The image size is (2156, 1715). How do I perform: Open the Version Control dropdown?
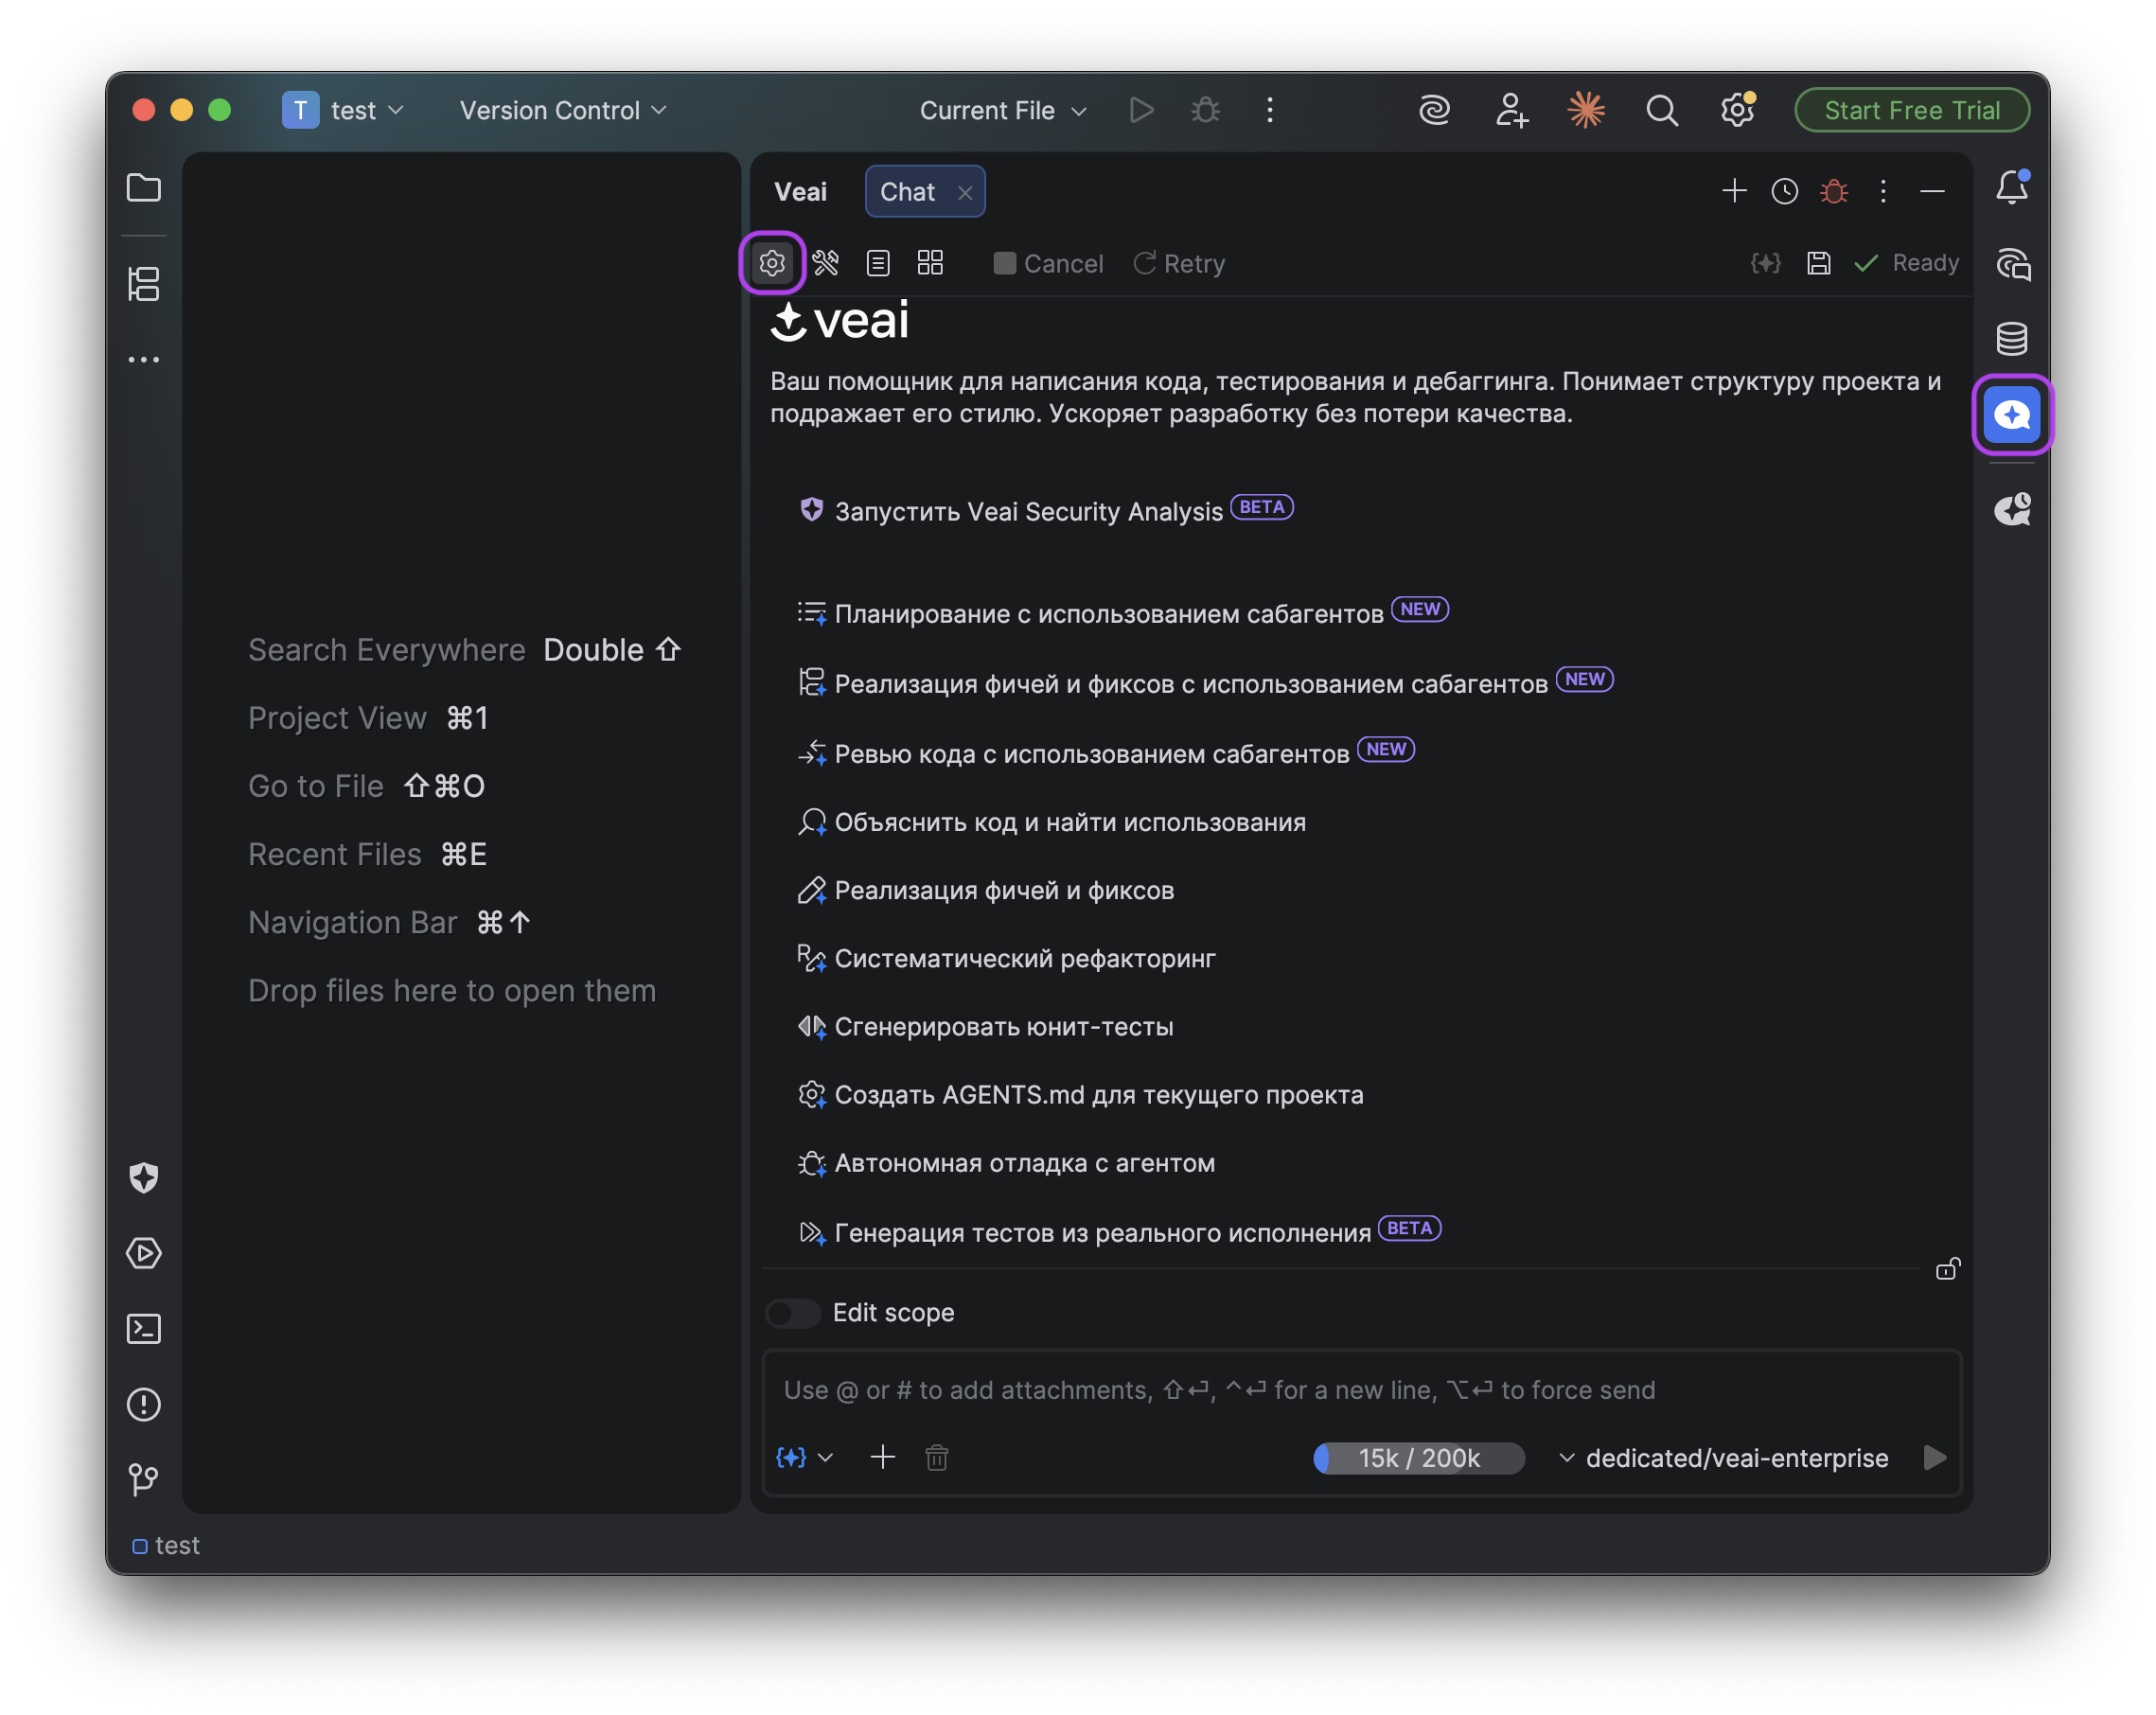563,110
